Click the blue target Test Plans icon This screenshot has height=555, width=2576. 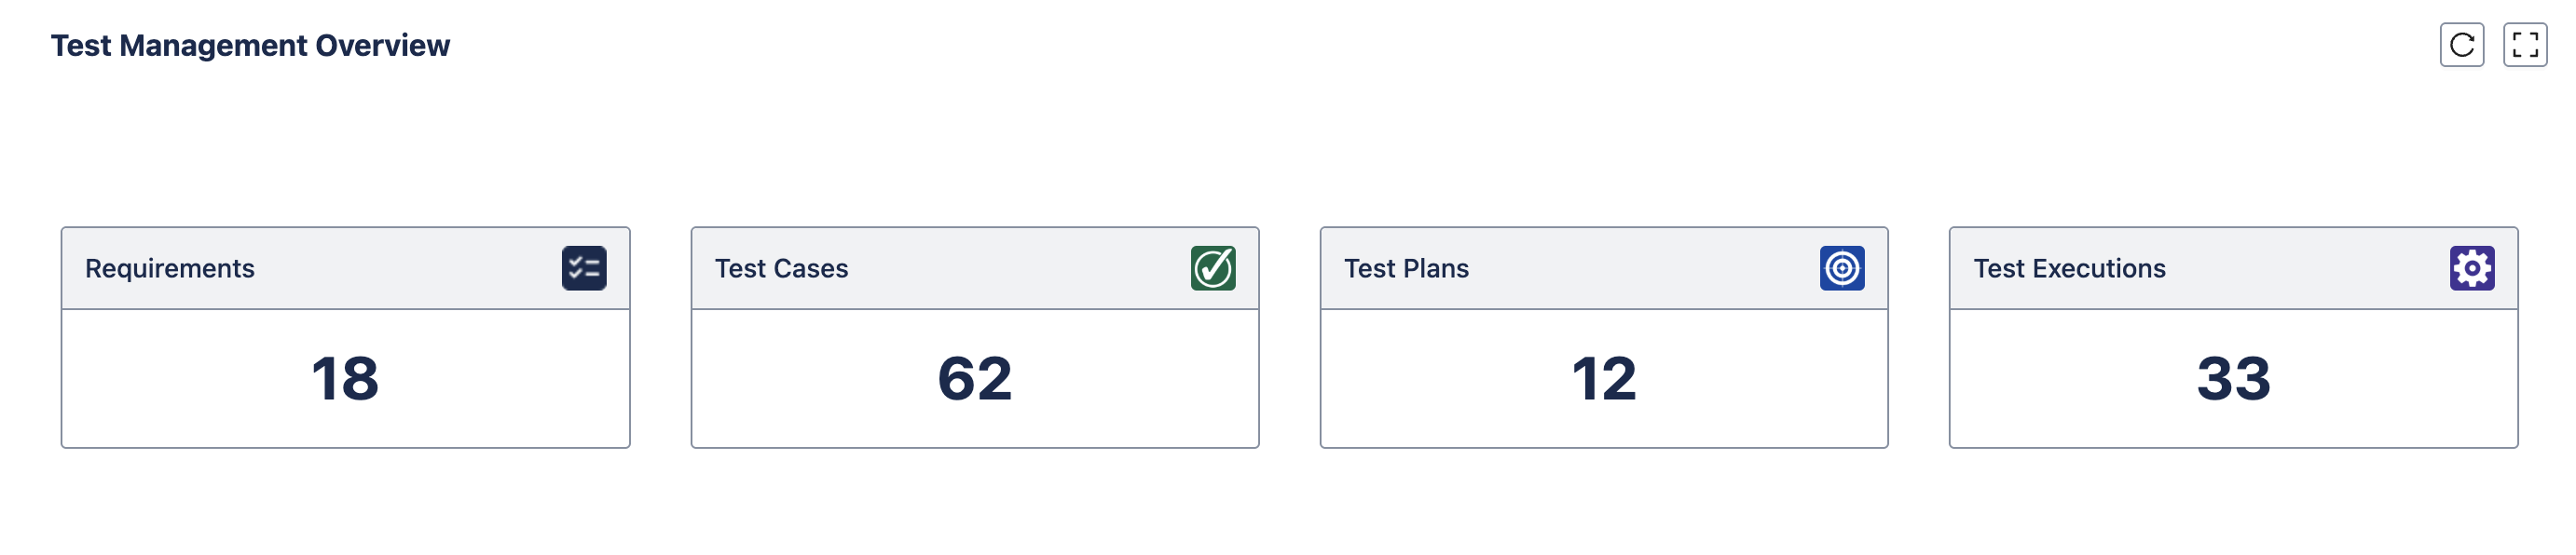[x=1841, y=268]
